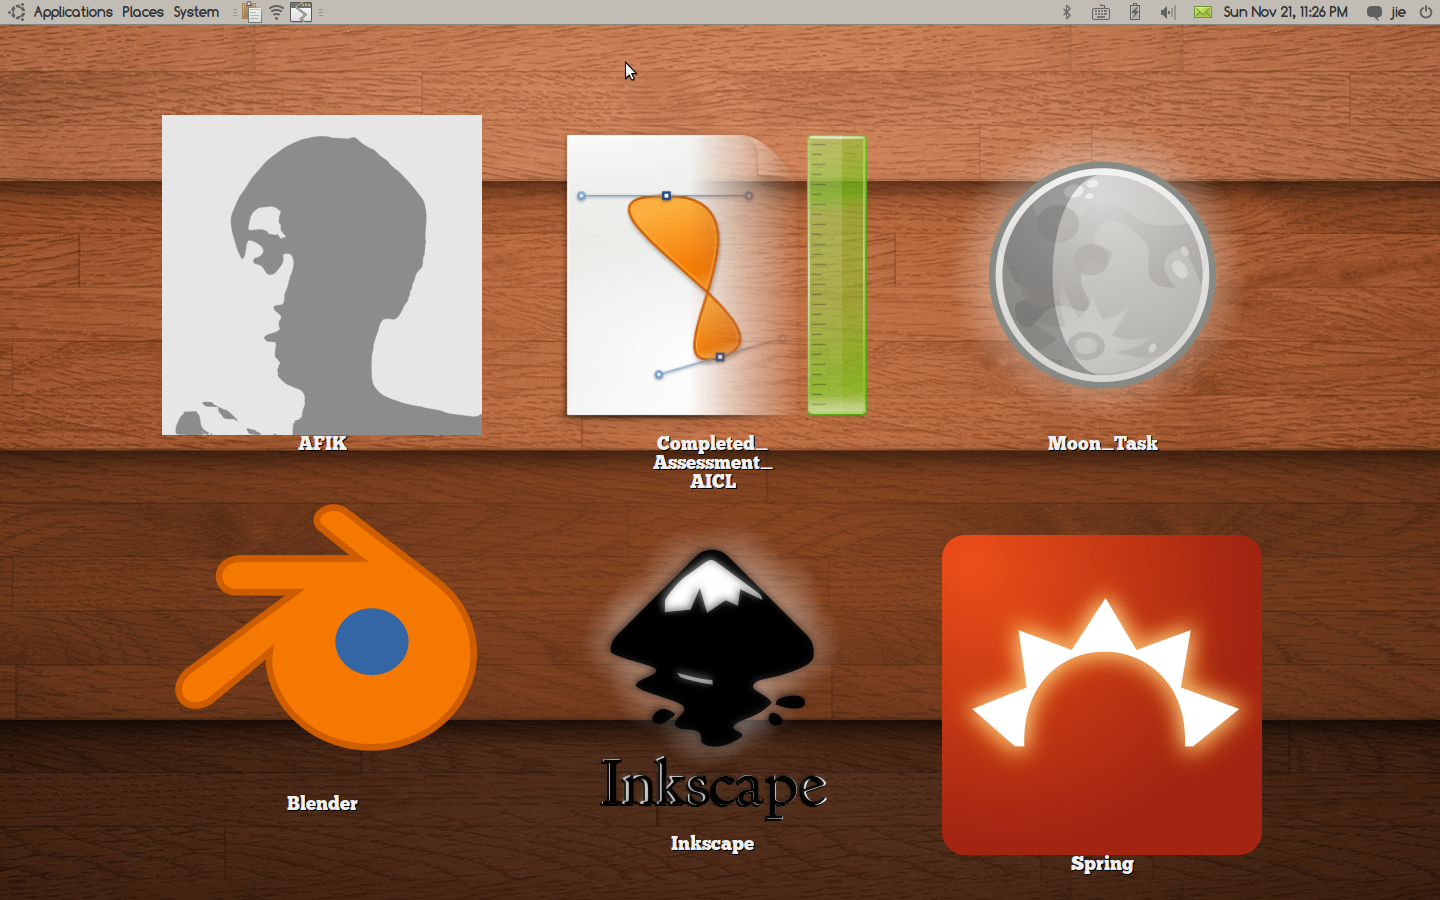Select the Moon_Task label
The width and height of the screenshot is (1440, 900).
[x=1102, y=443]
